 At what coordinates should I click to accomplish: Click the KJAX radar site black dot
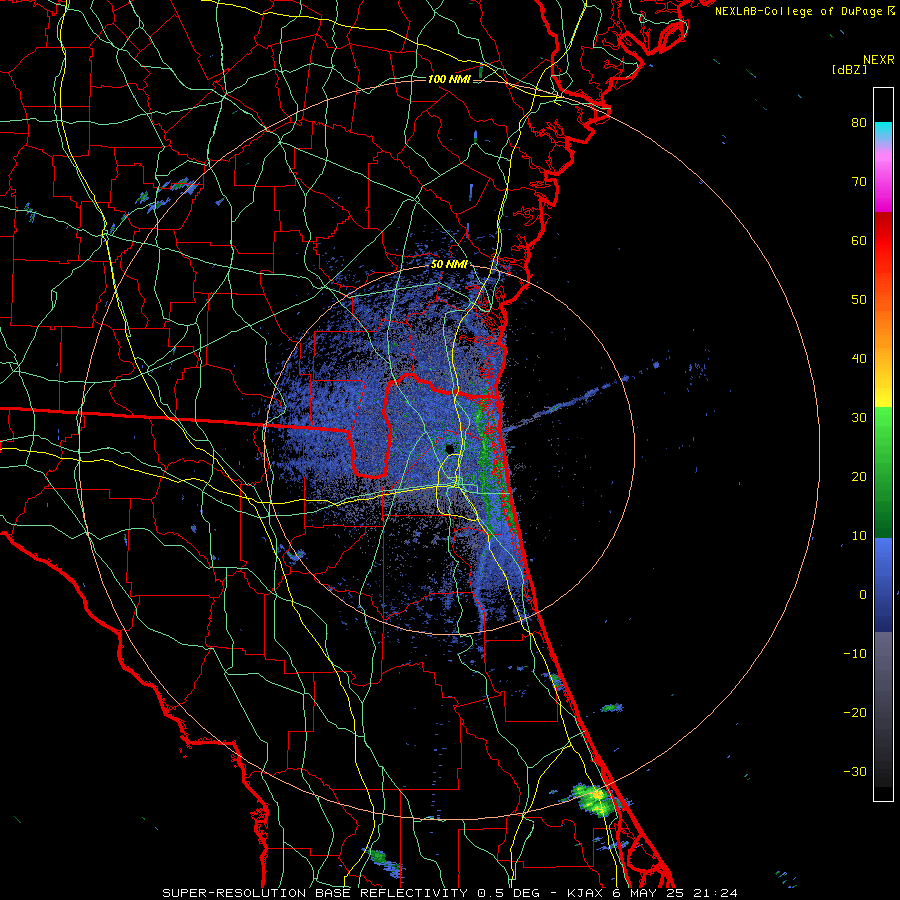click(x=449, y=449)
